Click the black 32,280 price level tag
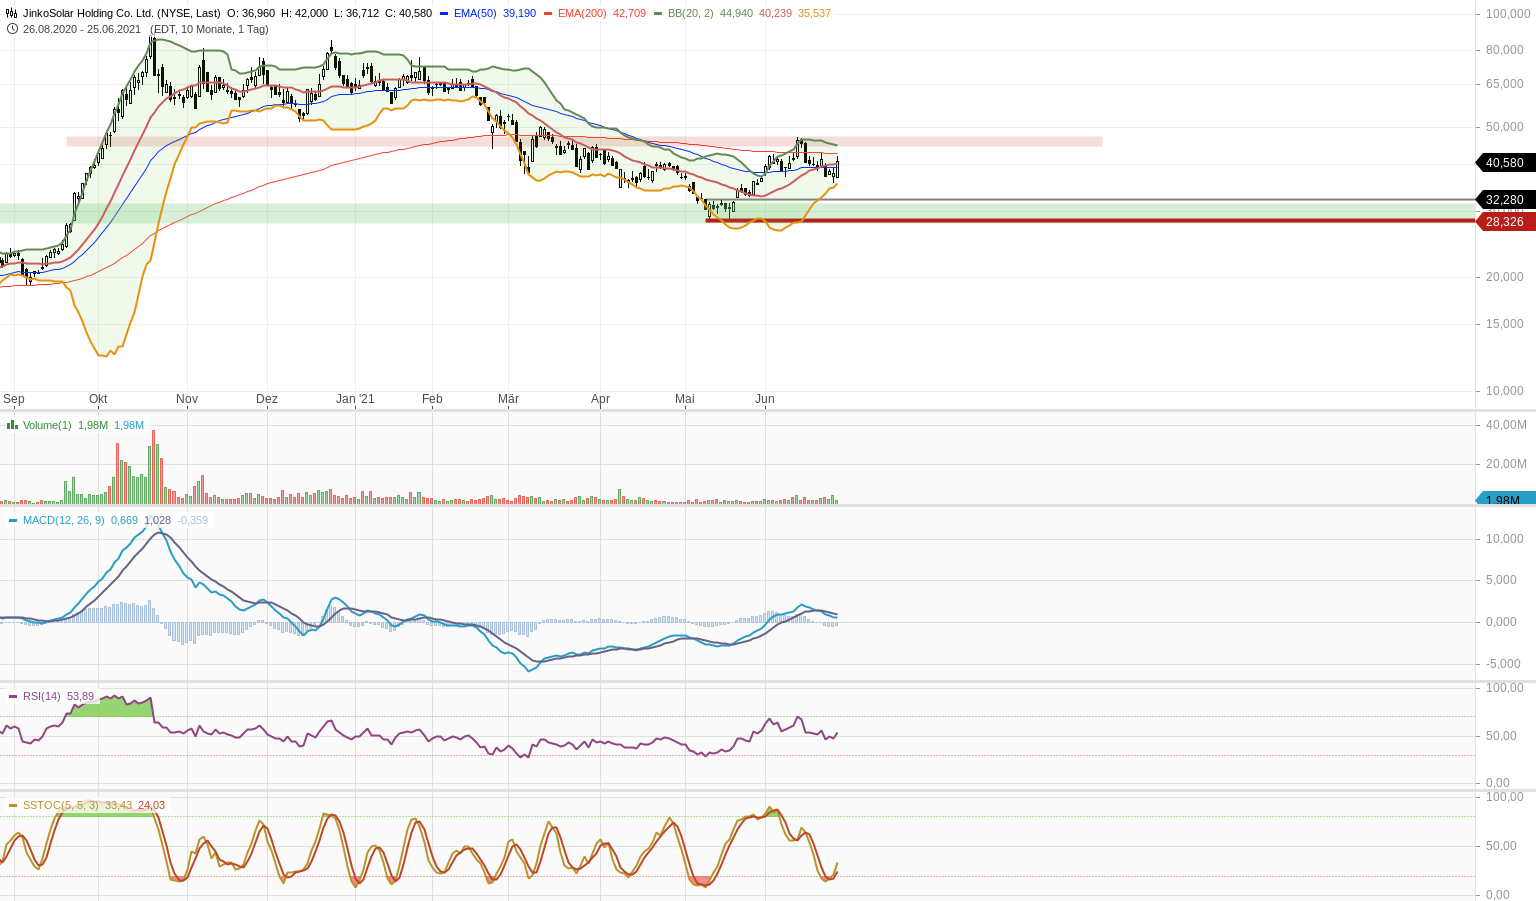The height and width of the screenshot is (901, 1536). click(x=1505, y=200)
